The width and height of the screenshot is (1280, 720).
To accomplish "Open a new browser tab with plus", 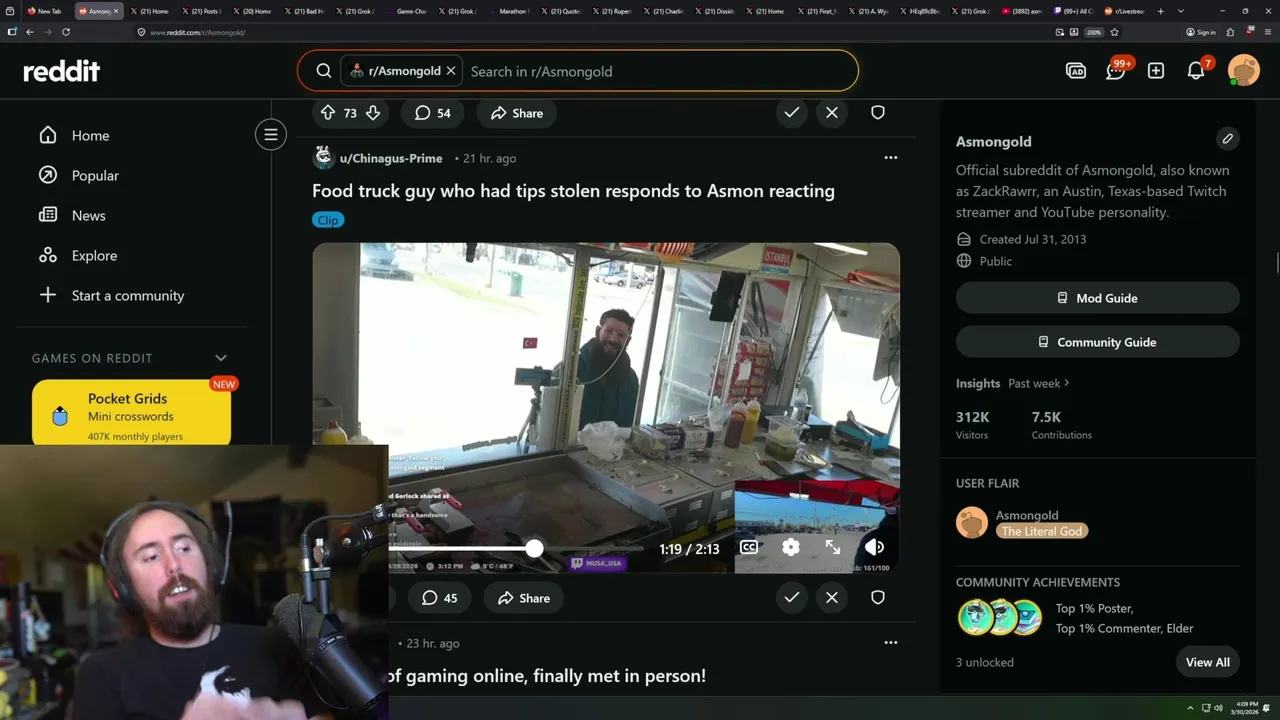I will click(x=1160, y=11).
